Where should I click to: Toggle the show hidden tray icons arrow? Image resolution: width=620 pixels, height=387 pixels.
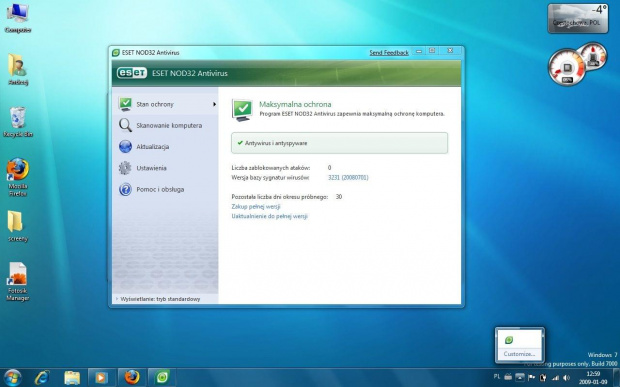click(x=520, y=377)
